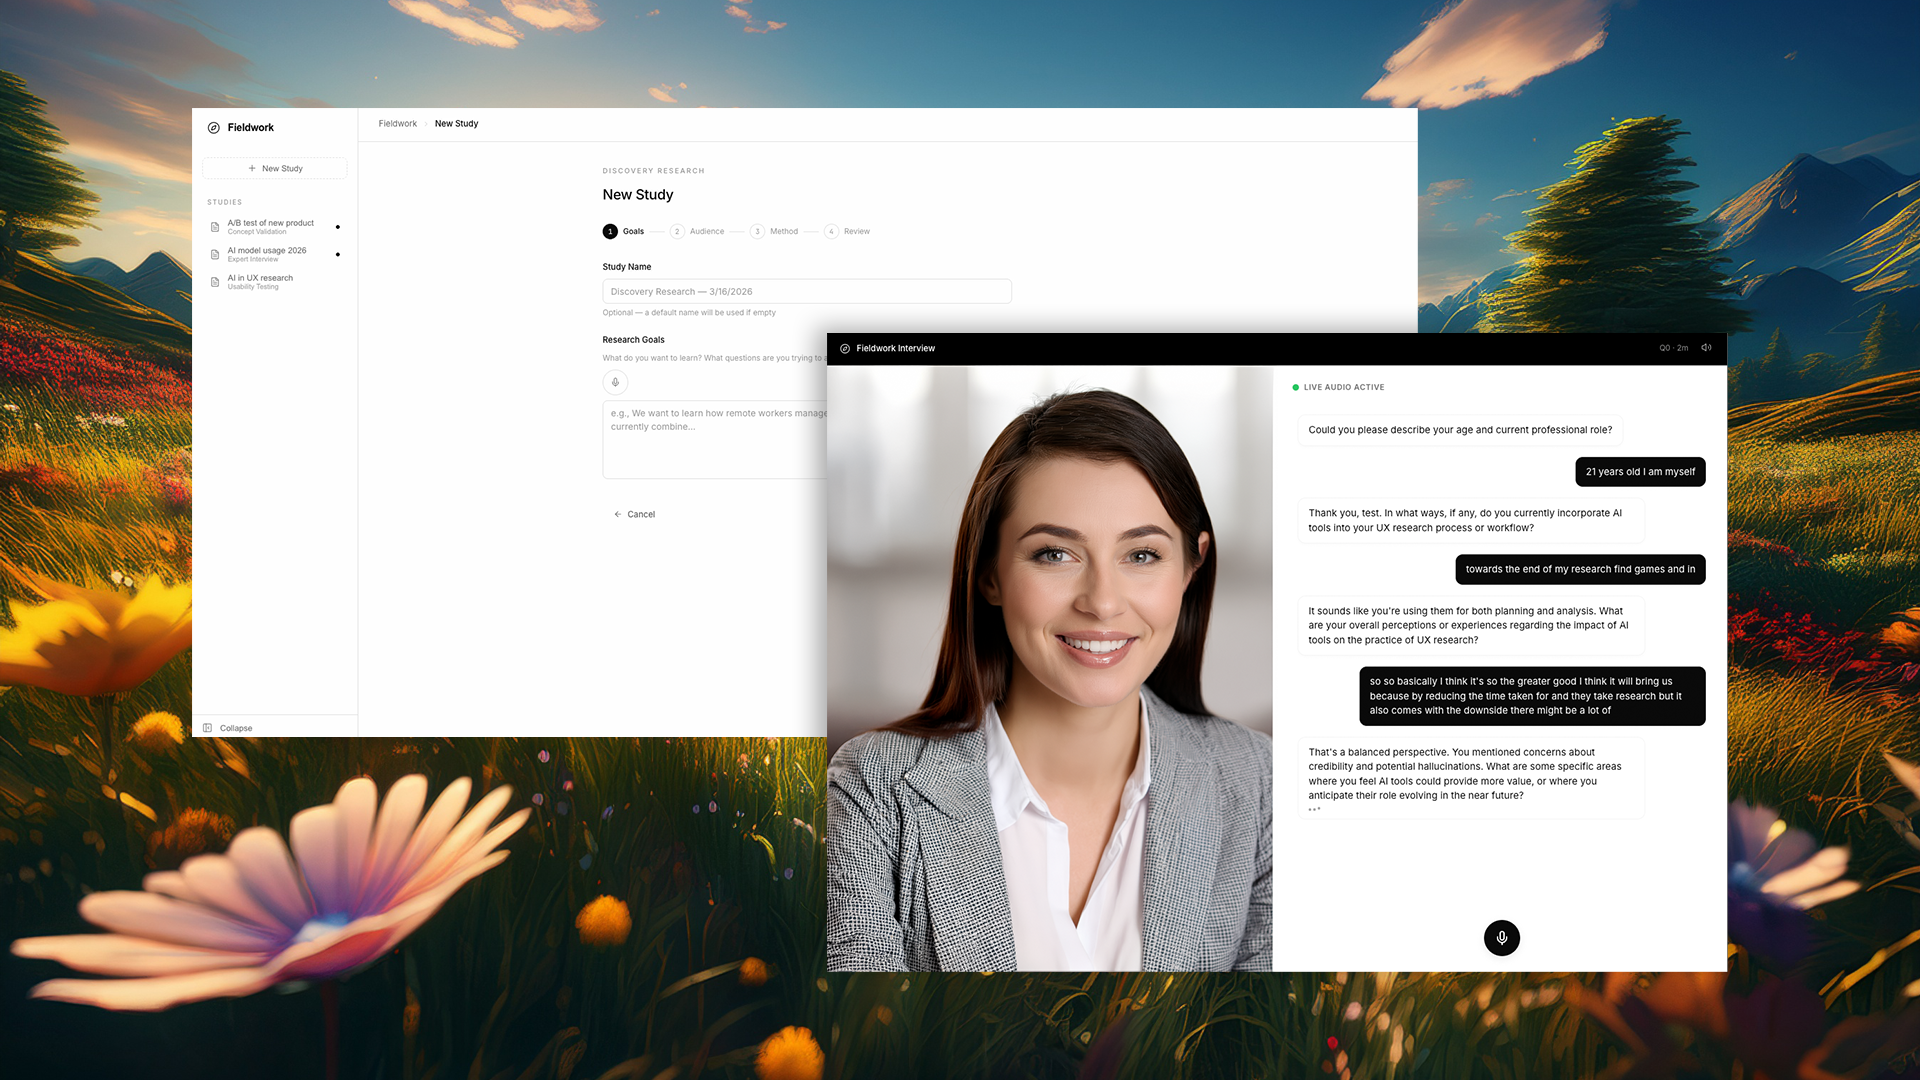The image size is (1920, 1080).
Task: Mute the interview speaker icon
Action: pyautogui.click(x=1706, y=348)
